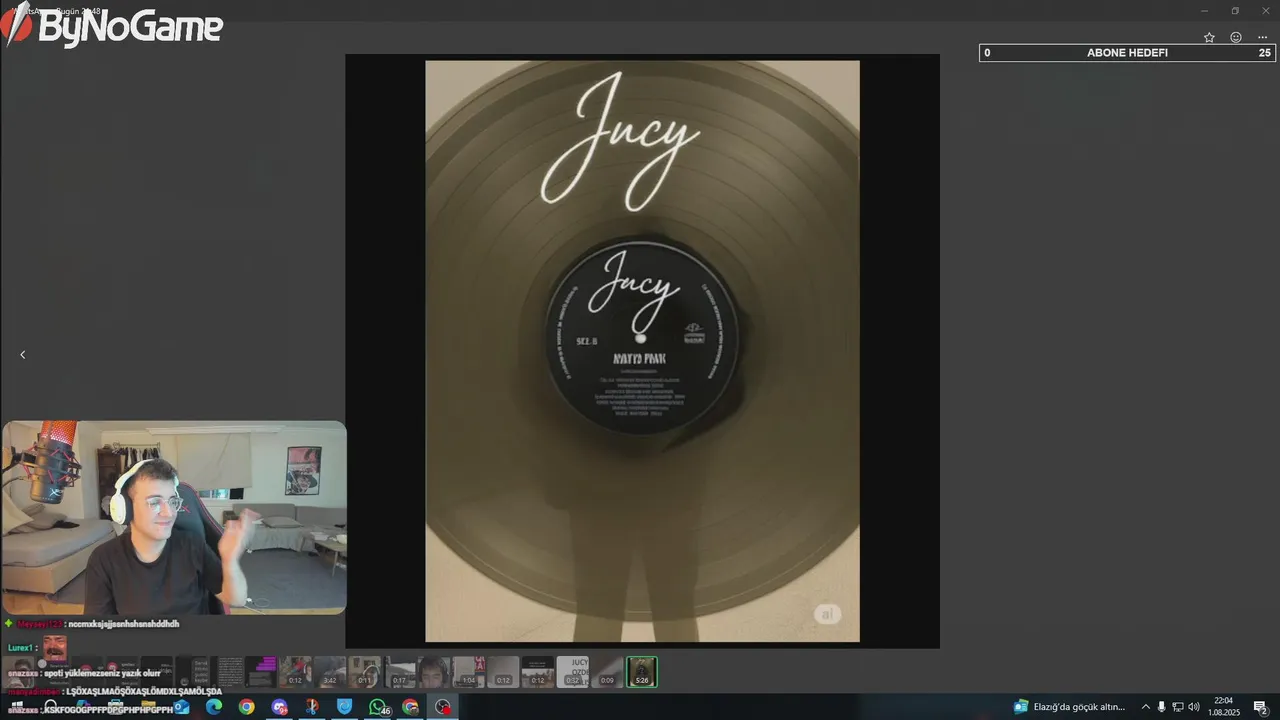Open the purple app with 9+ badge
Viewport: 1280px width, 720px height.
coord(279,707)
